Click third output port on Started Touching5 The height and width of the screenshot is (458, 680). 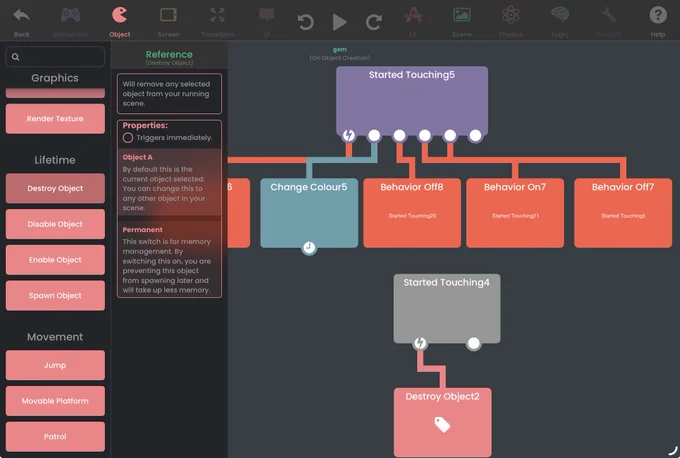pyautogui.click(x=399, y=136)
